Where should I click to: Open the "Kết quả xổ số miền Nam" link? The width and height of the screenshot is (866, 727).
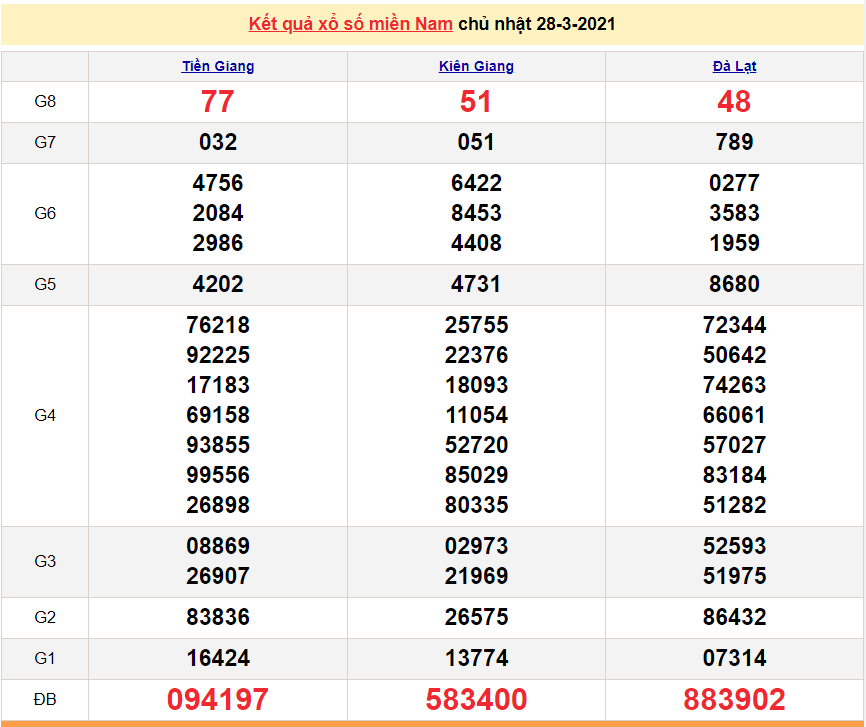[x=350, y=24]
